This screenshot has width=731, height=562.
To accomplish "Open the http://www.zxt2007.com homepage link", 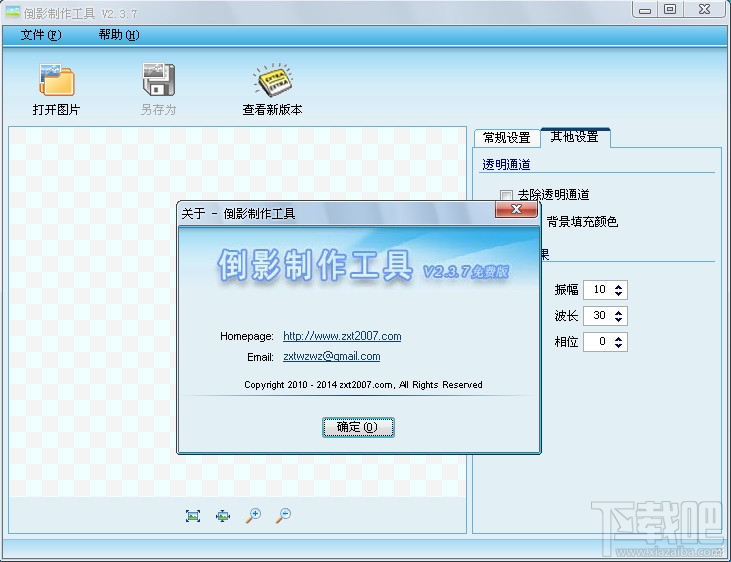I will pos(342,336).
